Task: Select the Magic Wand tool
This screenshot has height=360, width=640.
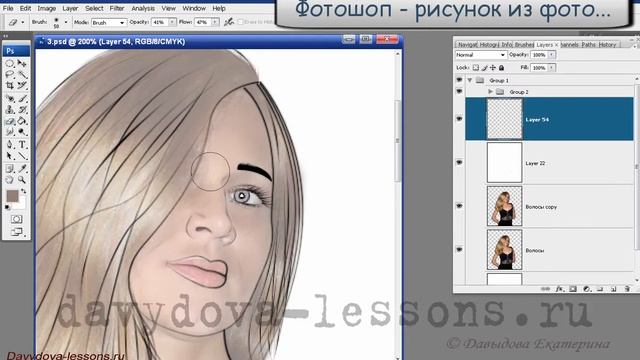Action: click(22, 75)
